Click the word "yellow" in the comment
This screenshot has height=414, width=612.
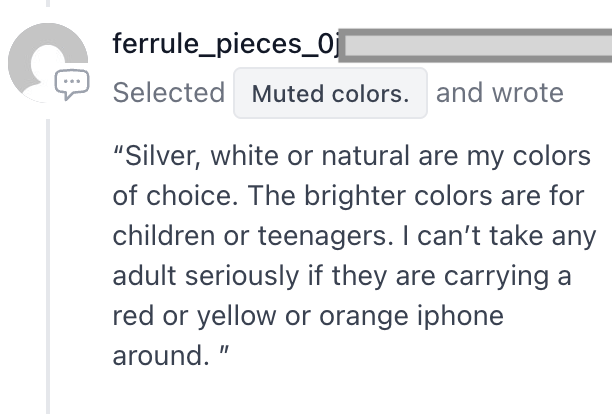point(237,316)
